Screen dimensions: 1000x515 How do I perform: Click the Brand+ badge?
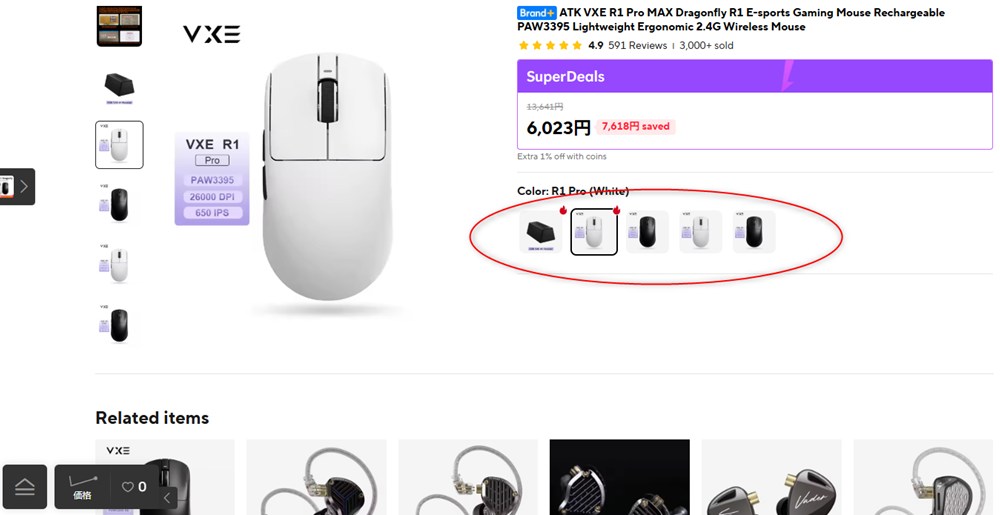coord(536,13)
